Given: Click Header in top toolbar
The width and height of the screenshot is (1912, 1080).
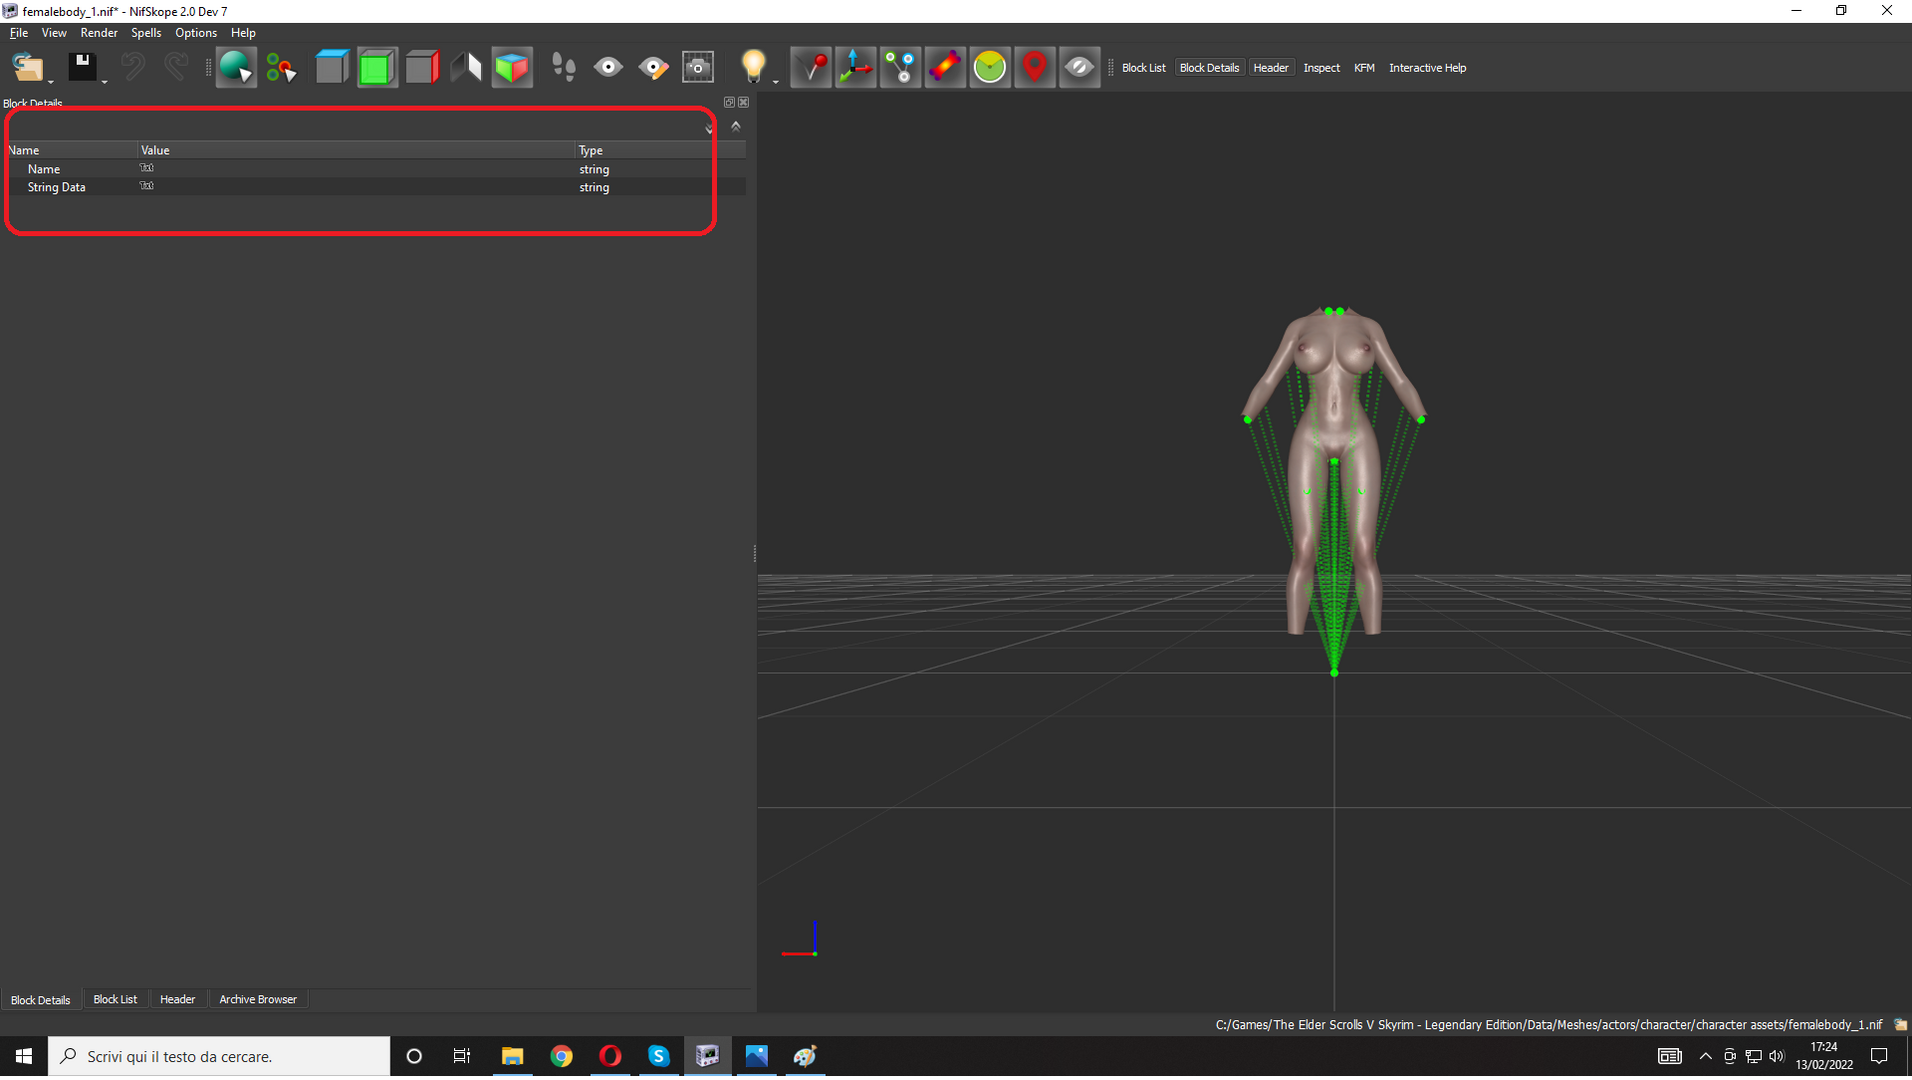Looking at the screenshot, I should click(x=1271, y=68).
